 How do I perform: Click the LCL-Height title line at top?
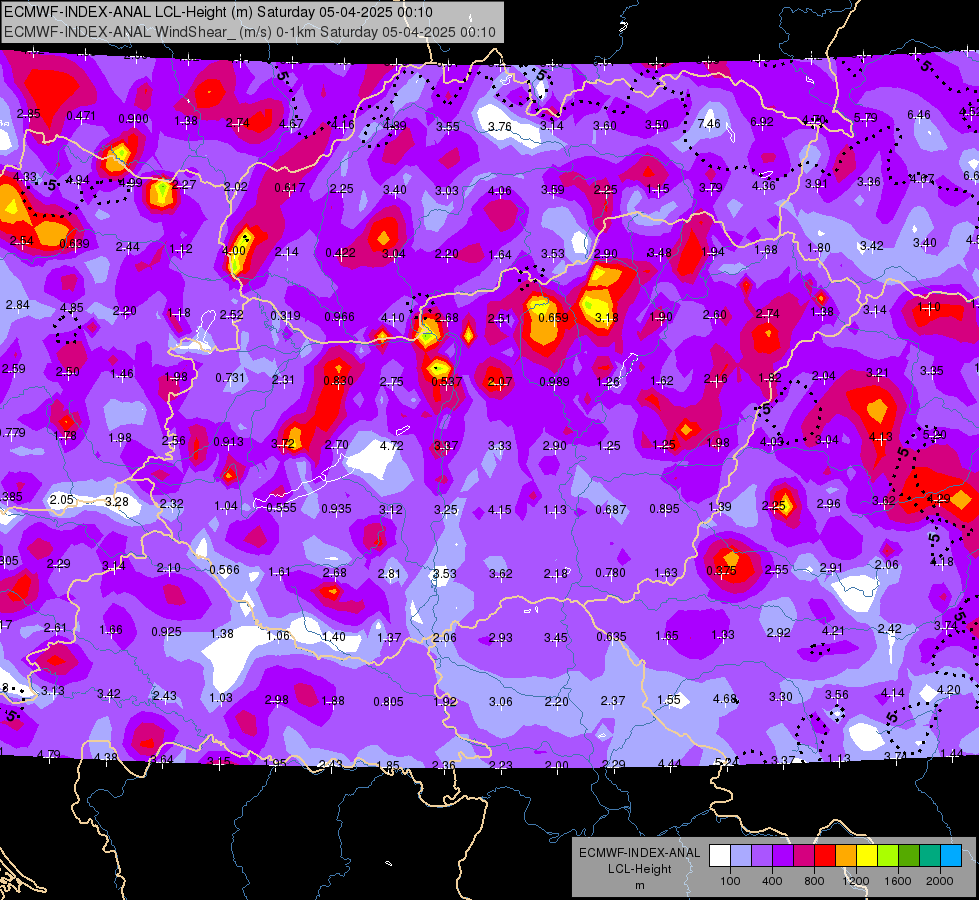[x=218, y=12]
